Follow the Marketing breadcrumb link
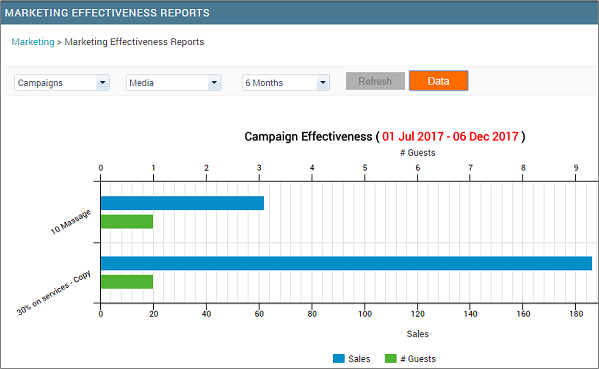599x369 pixels. 33,42
